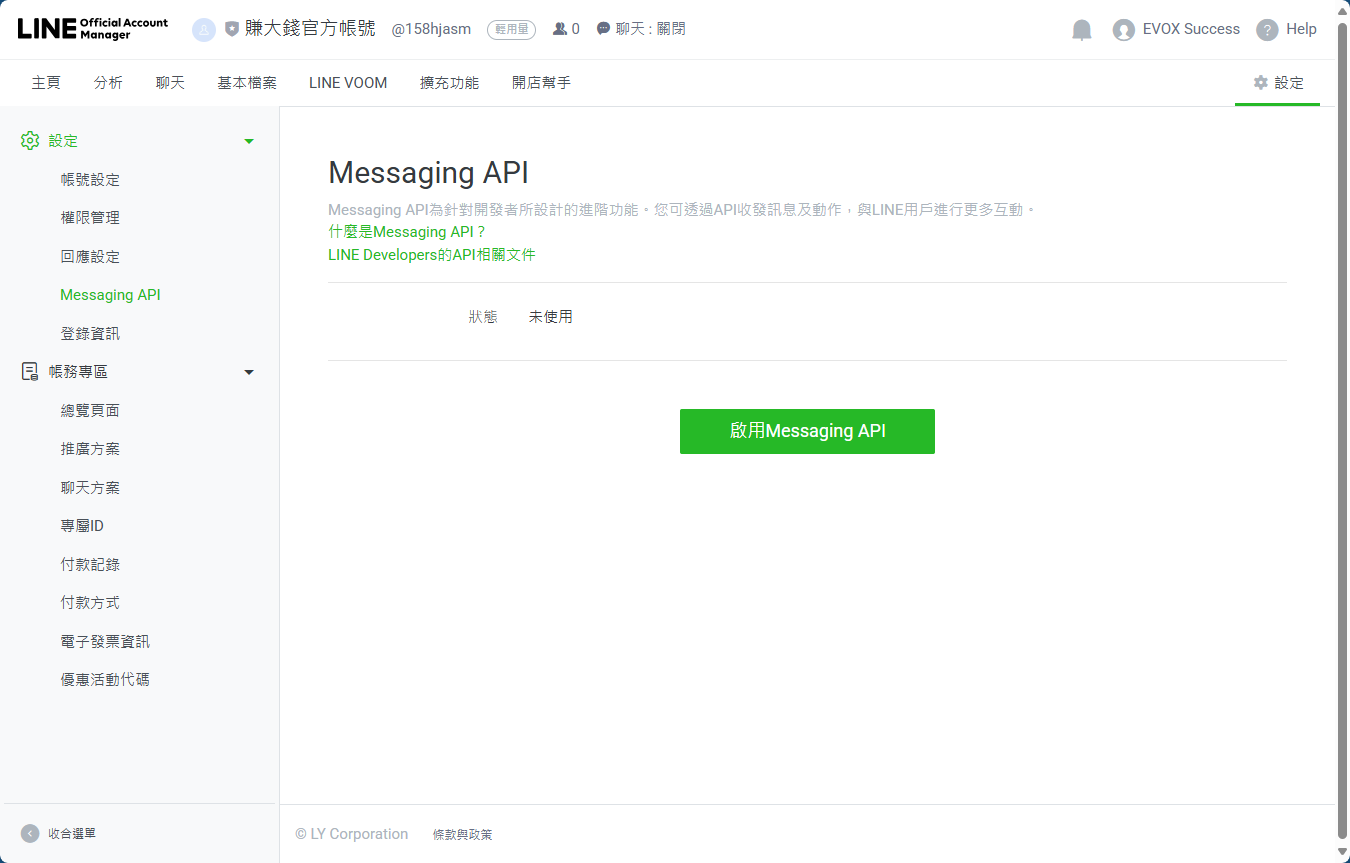Open the 基本檔案 tab
This screenshot has width=1350, height=863.
(x=247, y=83)
